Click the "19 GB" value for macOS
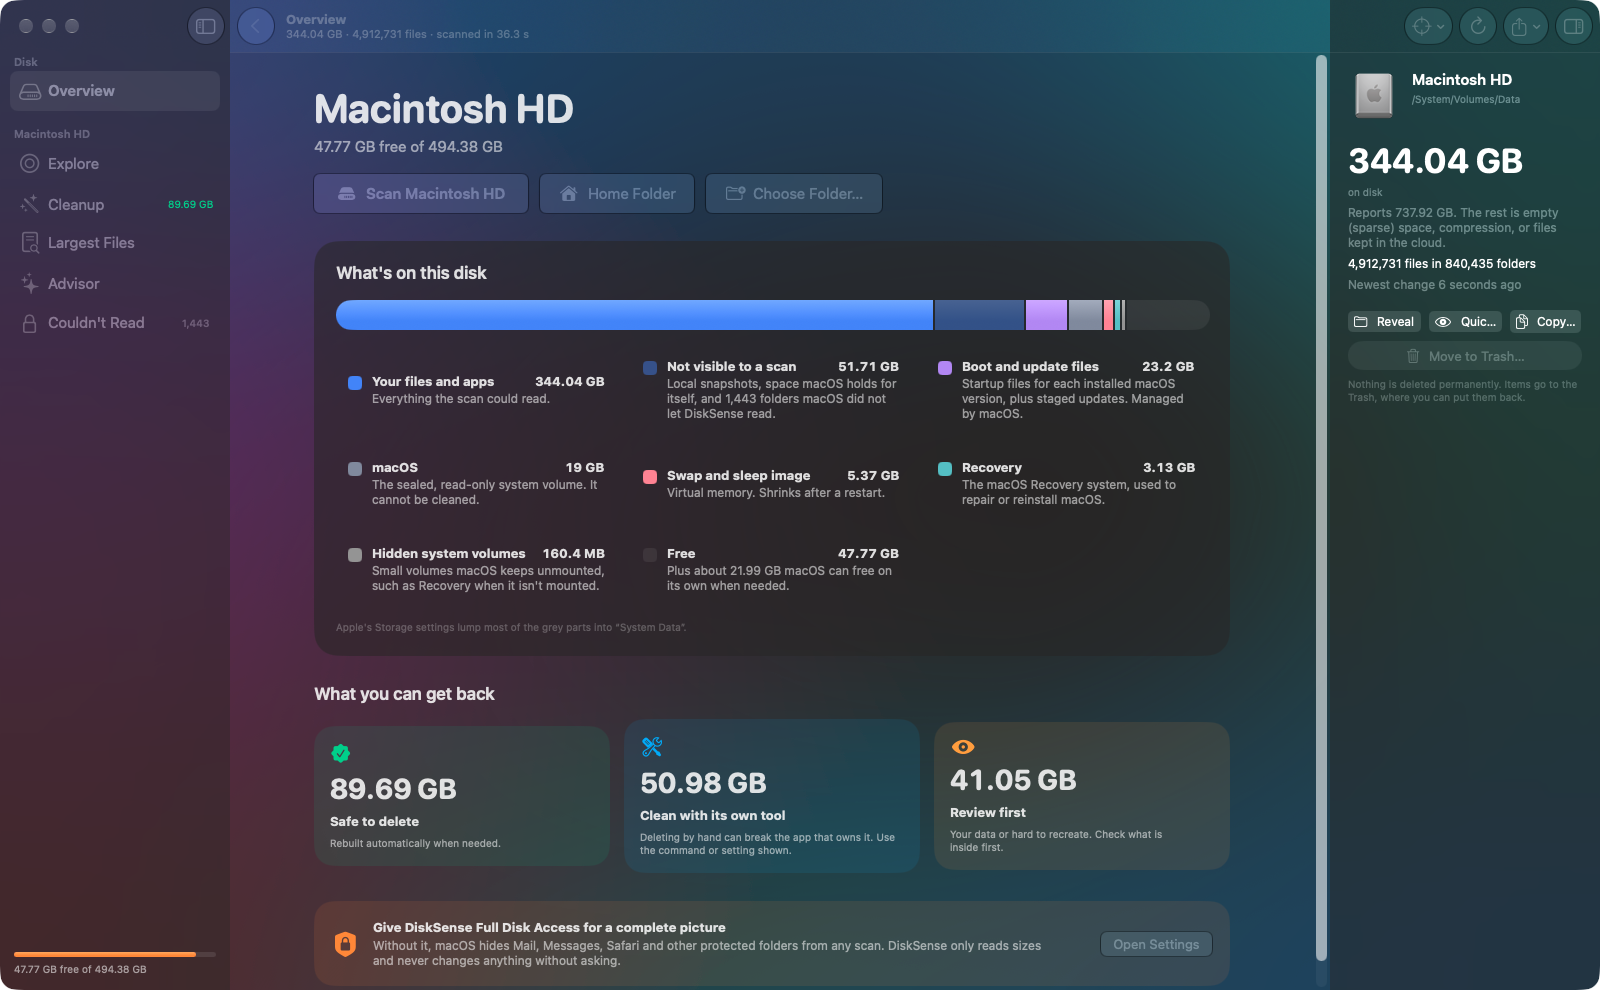Viewport: 1600px width, 990px height. [x=585, y=468]
